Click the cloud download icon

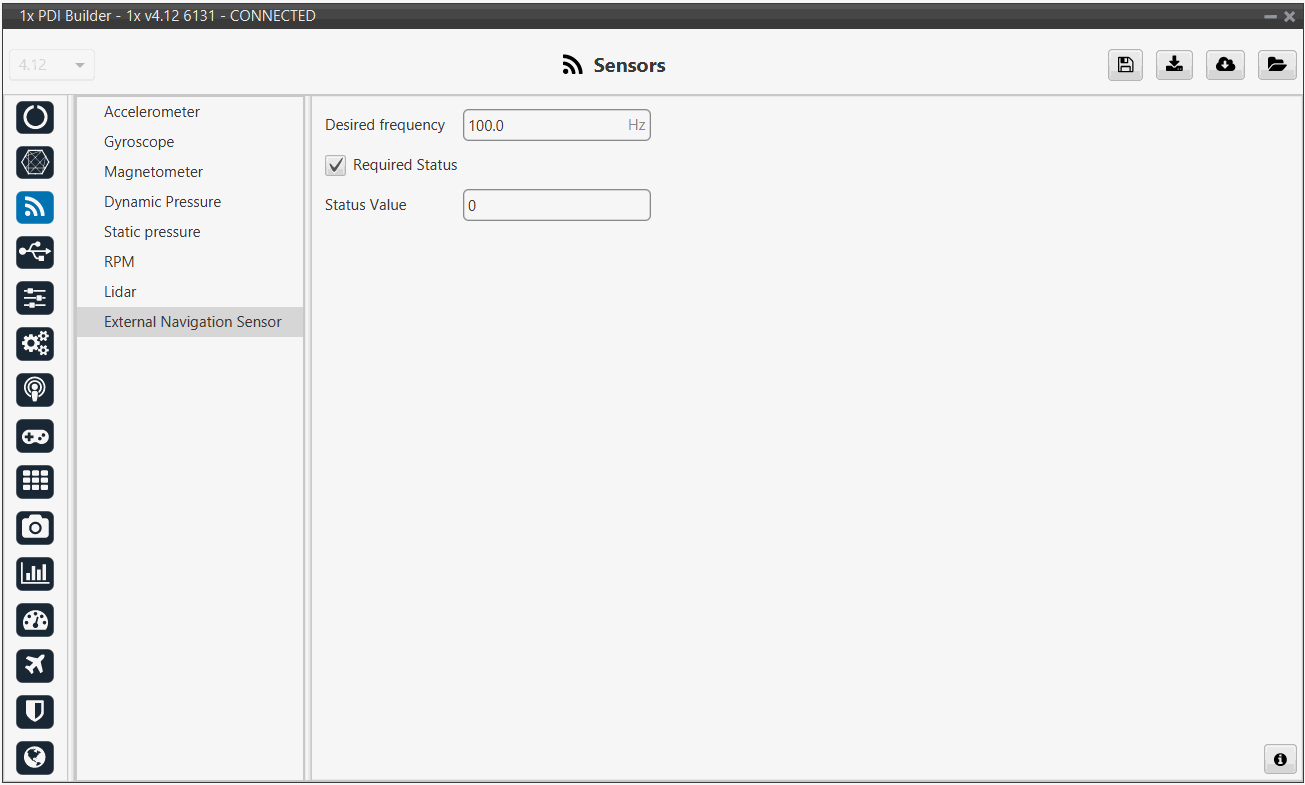pyautogui.click(x=1225, y=65)
